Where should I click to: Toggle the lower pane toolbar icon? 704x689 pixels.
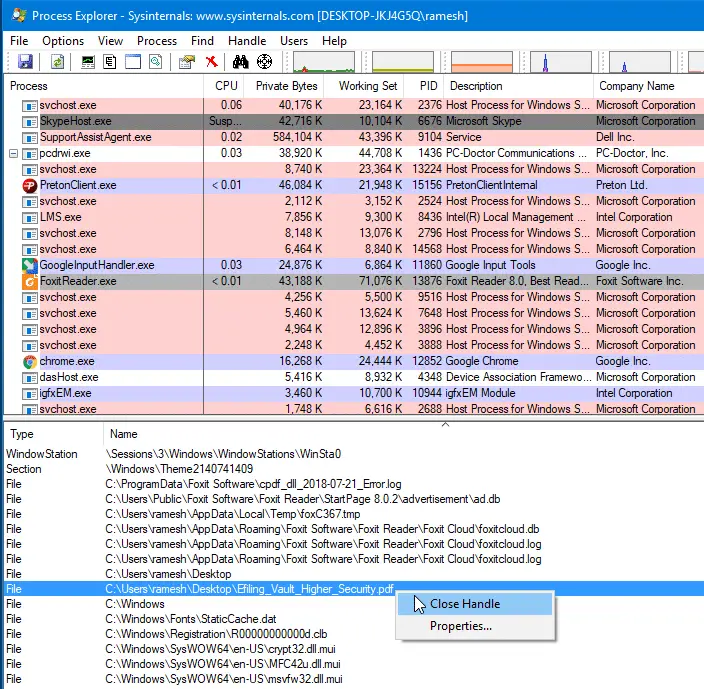click(x=133, y=61)
